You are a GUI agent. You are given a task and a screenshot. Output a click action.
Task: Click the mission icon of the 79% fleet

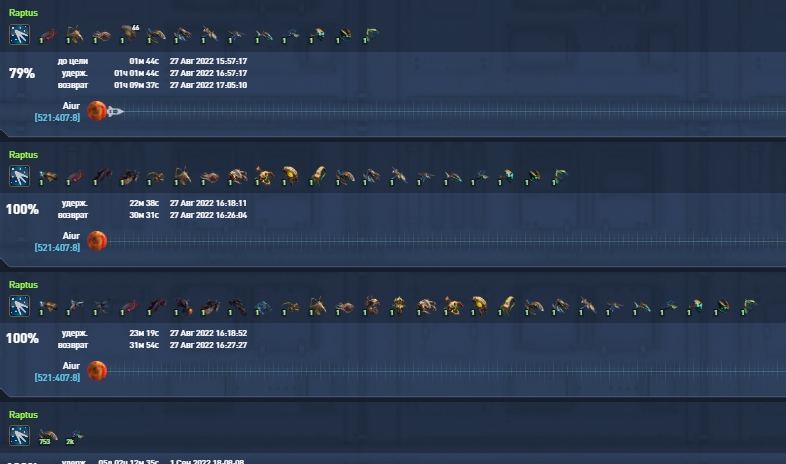20,35
